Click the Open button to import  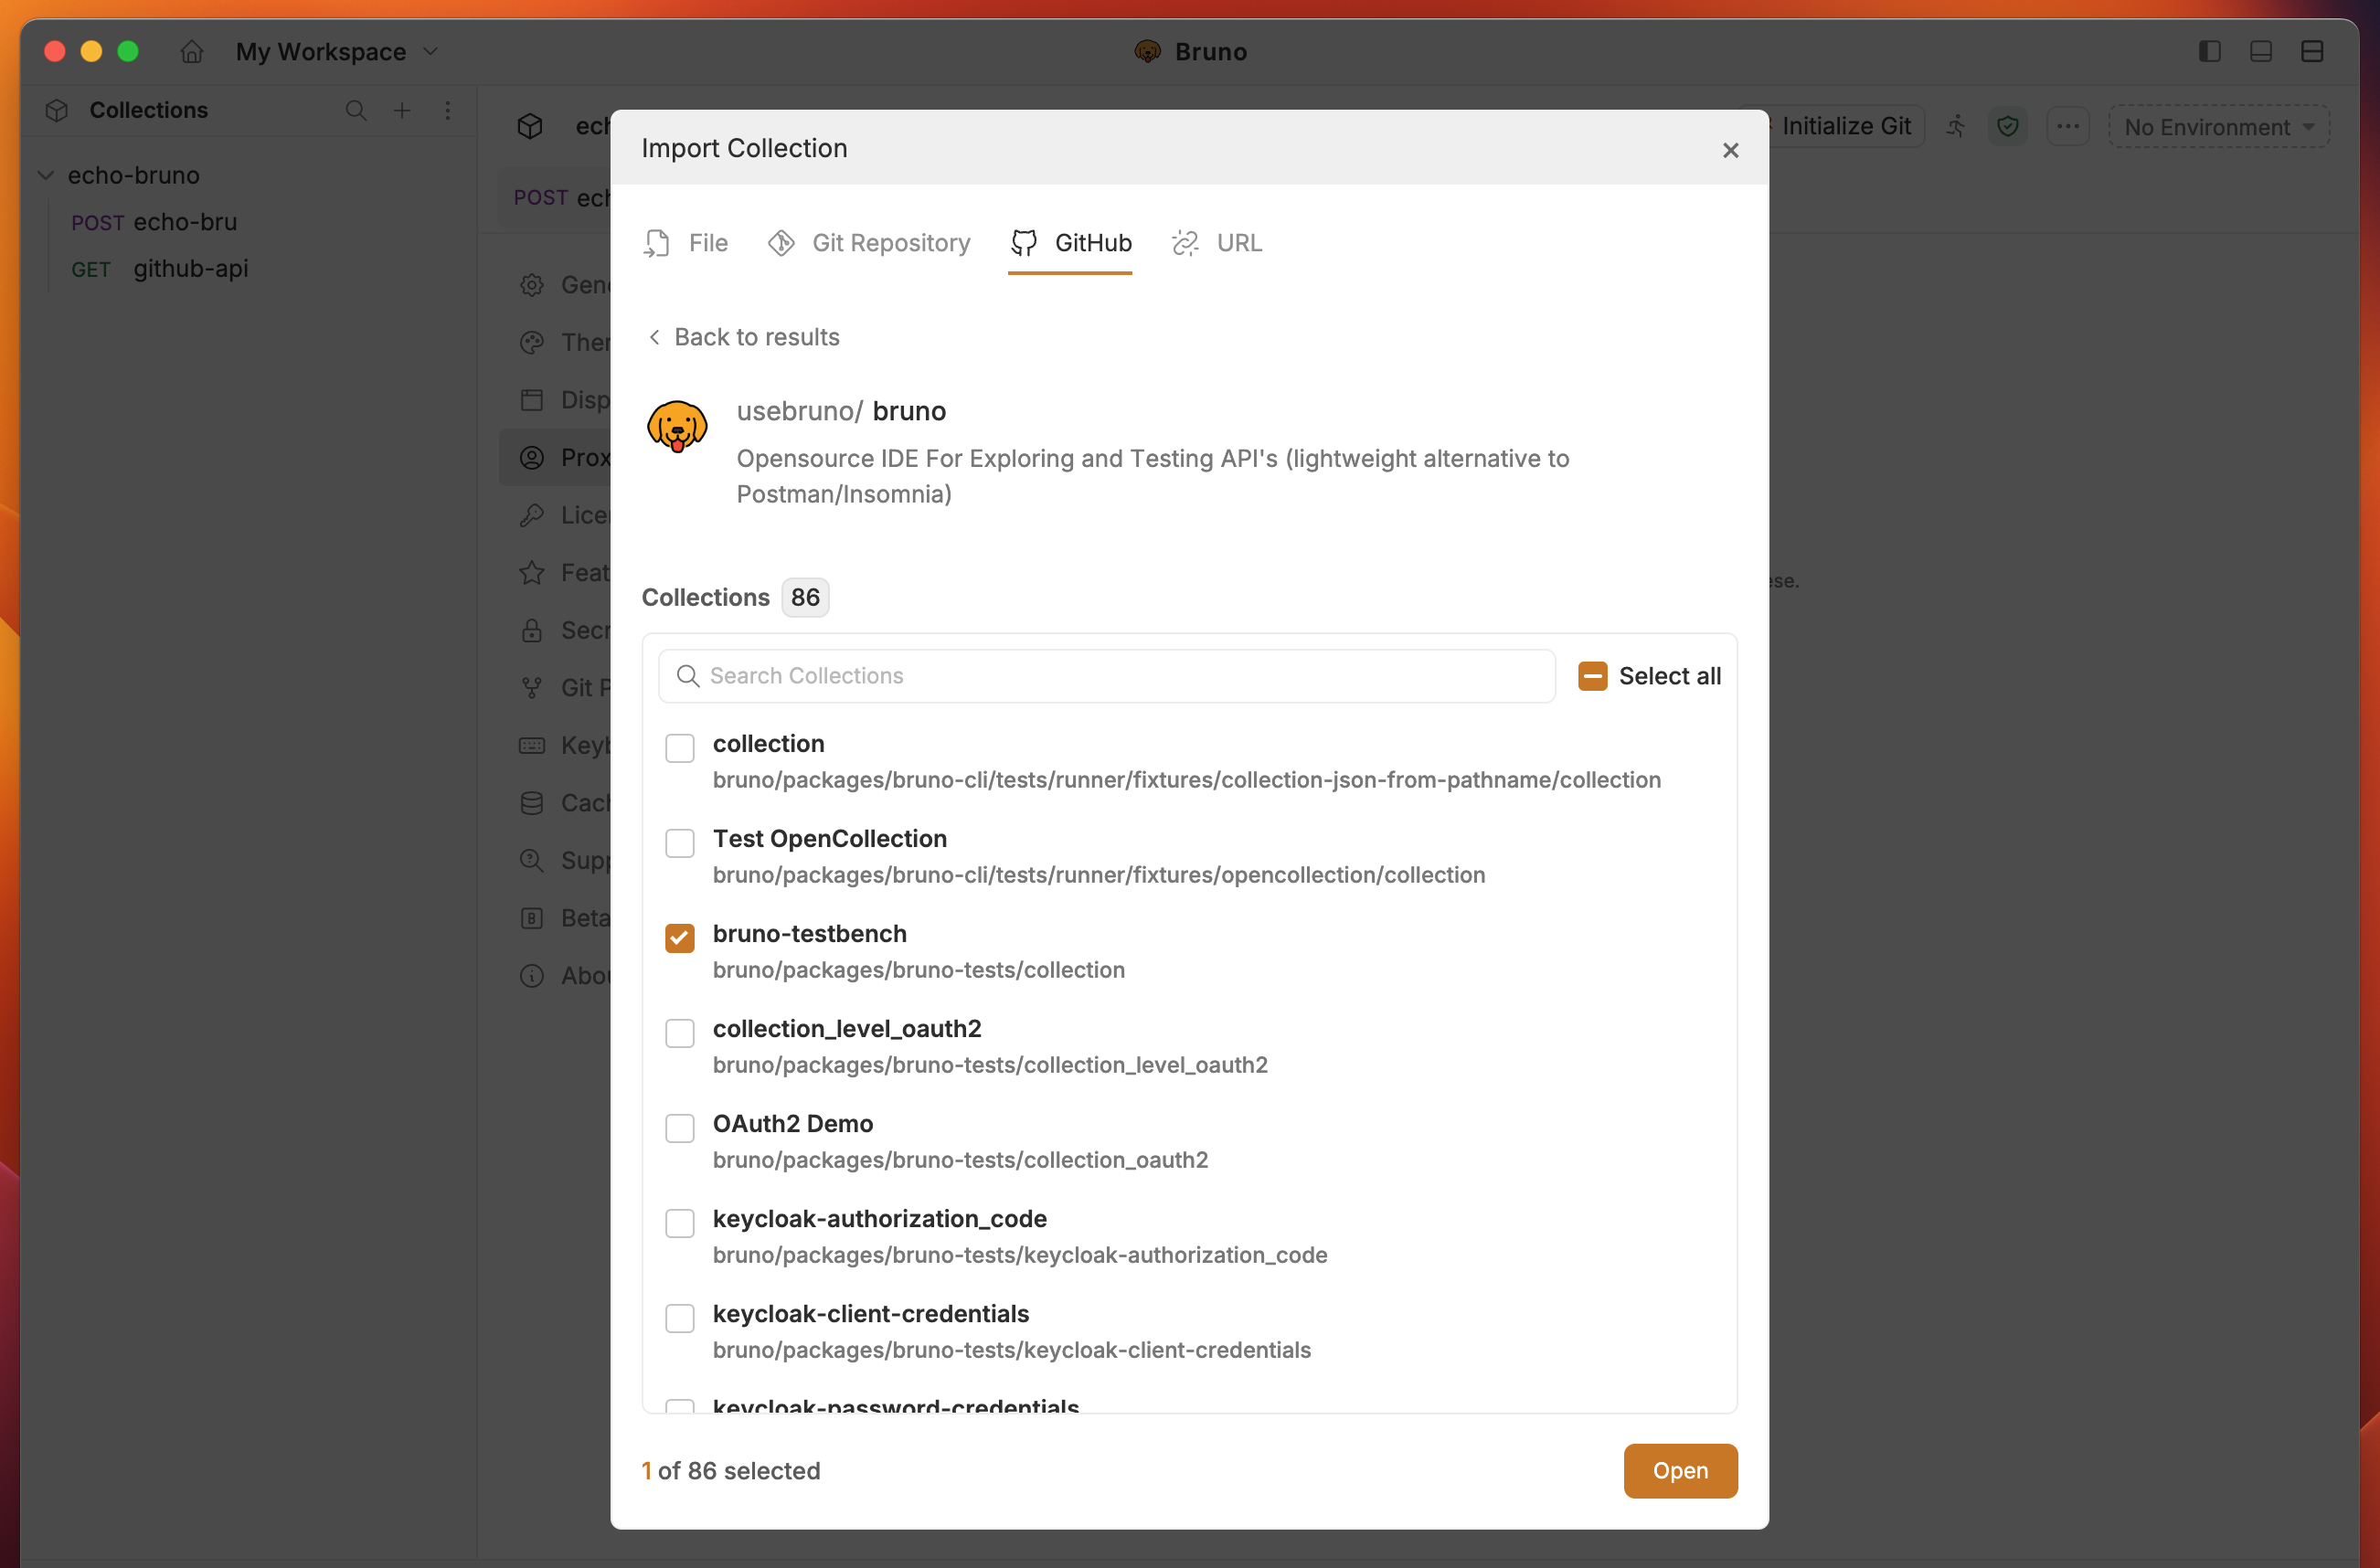(x=1680, y=1470)
